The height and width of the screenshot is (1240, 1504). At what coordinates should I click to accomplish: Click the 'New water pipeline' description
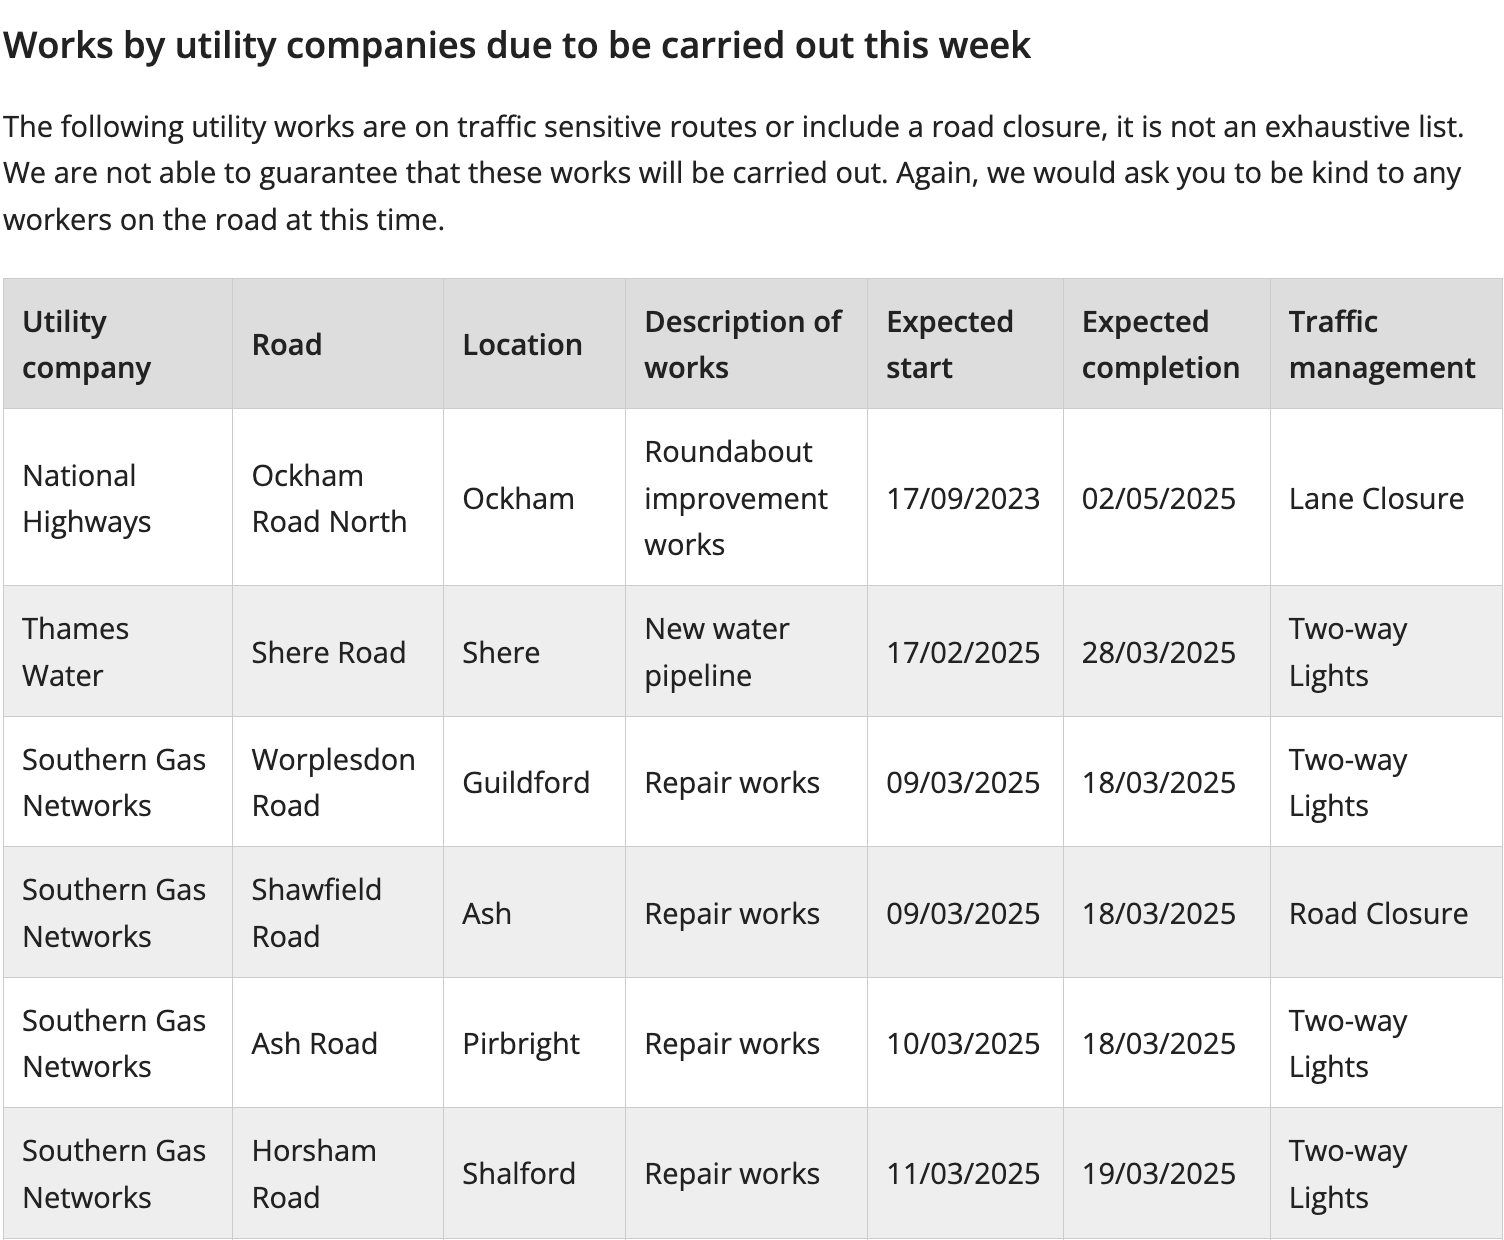pyautogui.click(x=746, y=652)
